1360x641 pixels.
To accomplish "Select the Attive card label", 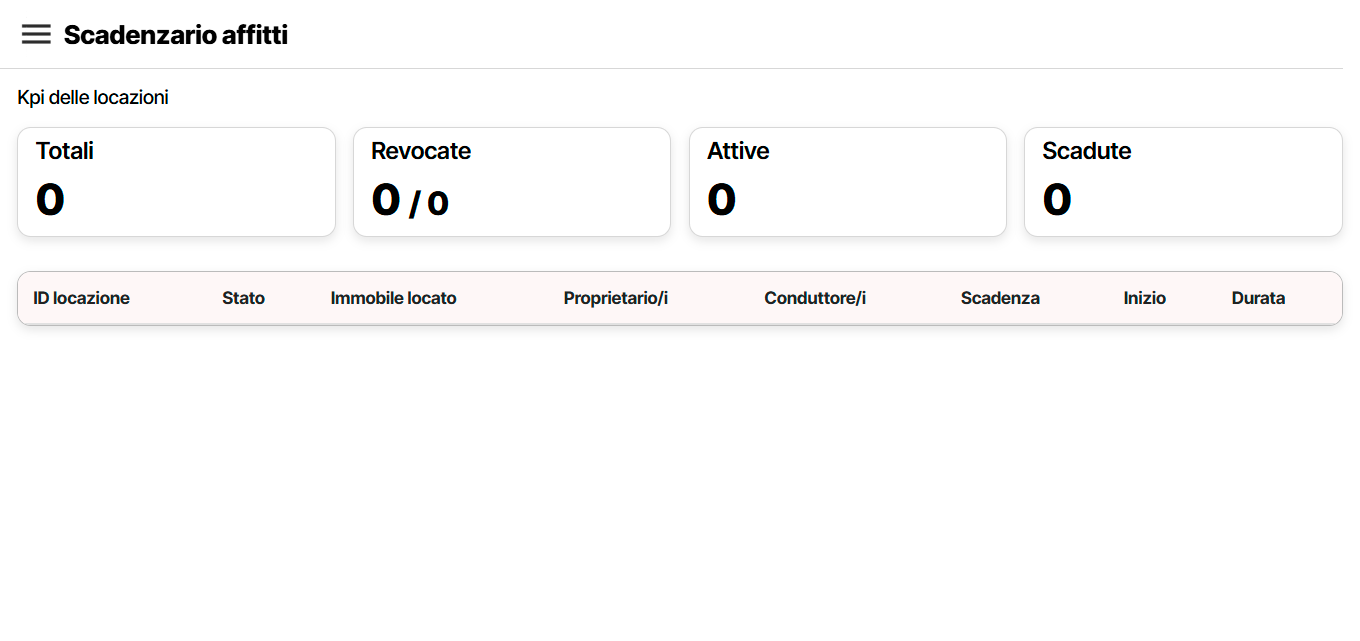I will [x=738, y=151].
